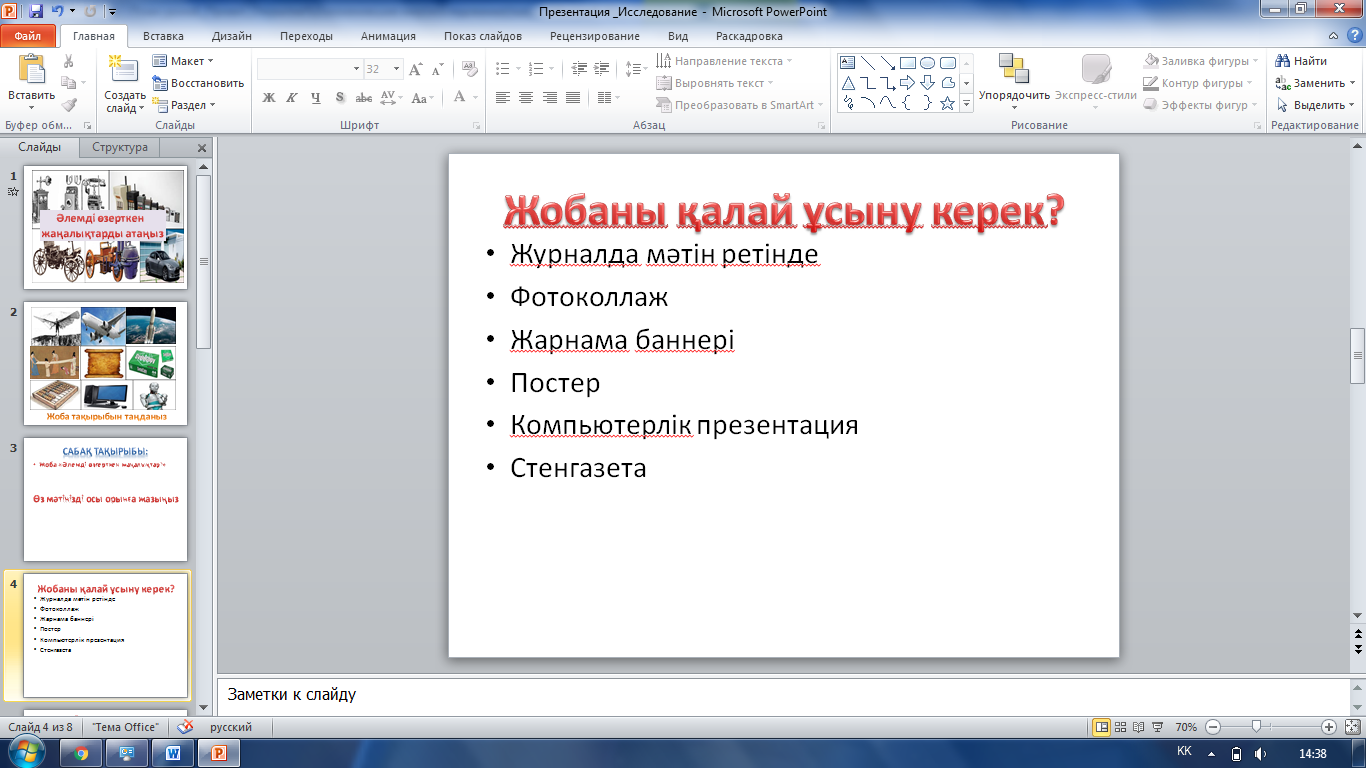
Task: Open Chrome from the Windows taskbar
Action: 81,753
